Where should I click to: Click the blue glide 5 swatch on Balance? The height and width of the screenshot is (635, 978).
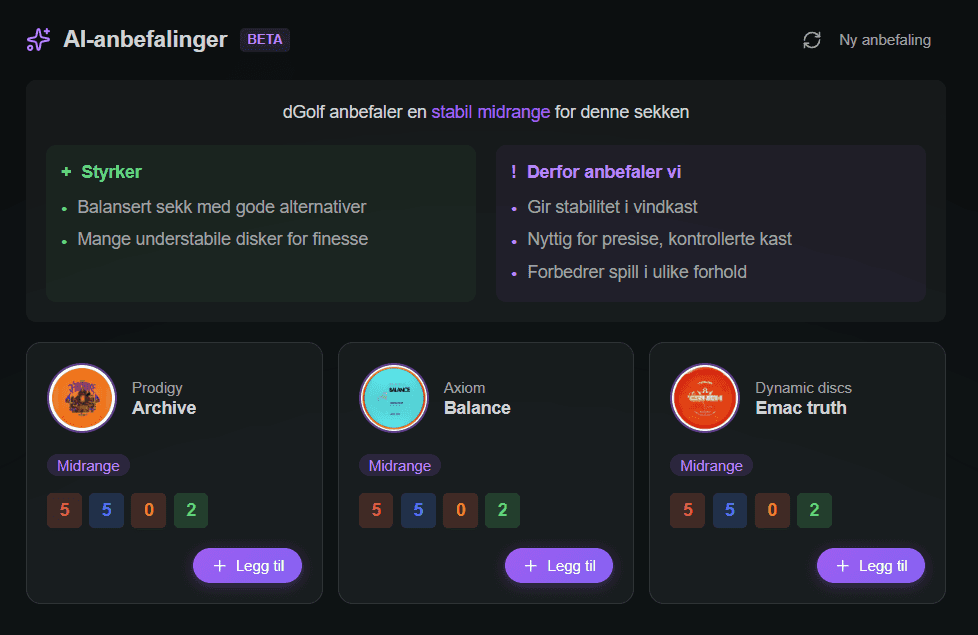click(x=418, y=510)
